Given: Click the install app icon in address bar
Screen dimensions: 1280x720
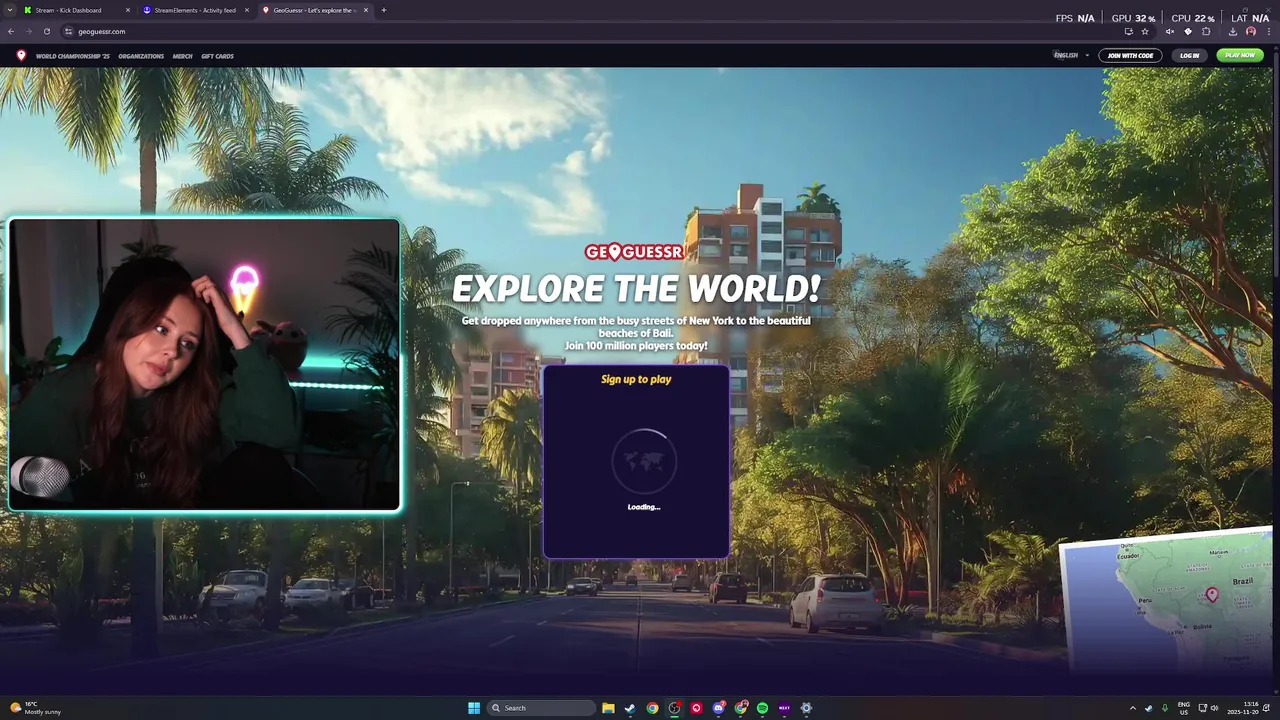Looking at the screenshot, I should coord(1128,31).
